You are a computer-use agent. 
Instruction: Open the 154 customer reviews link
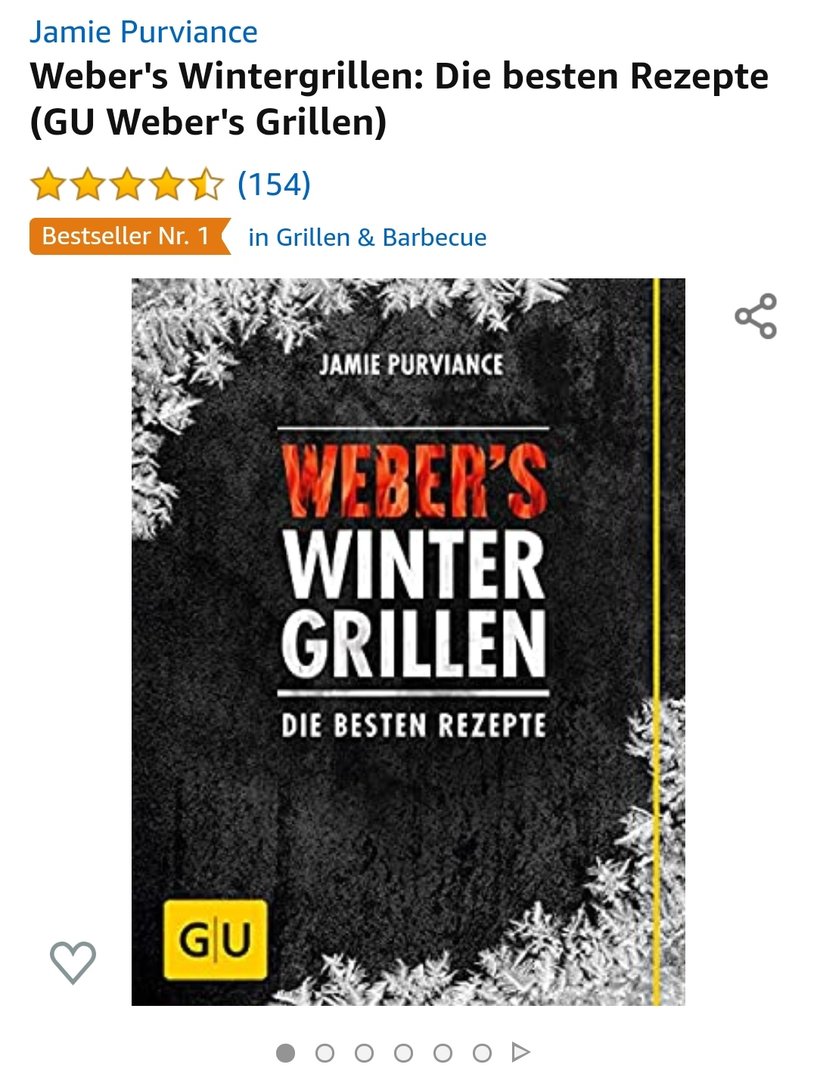pos(274,184)
